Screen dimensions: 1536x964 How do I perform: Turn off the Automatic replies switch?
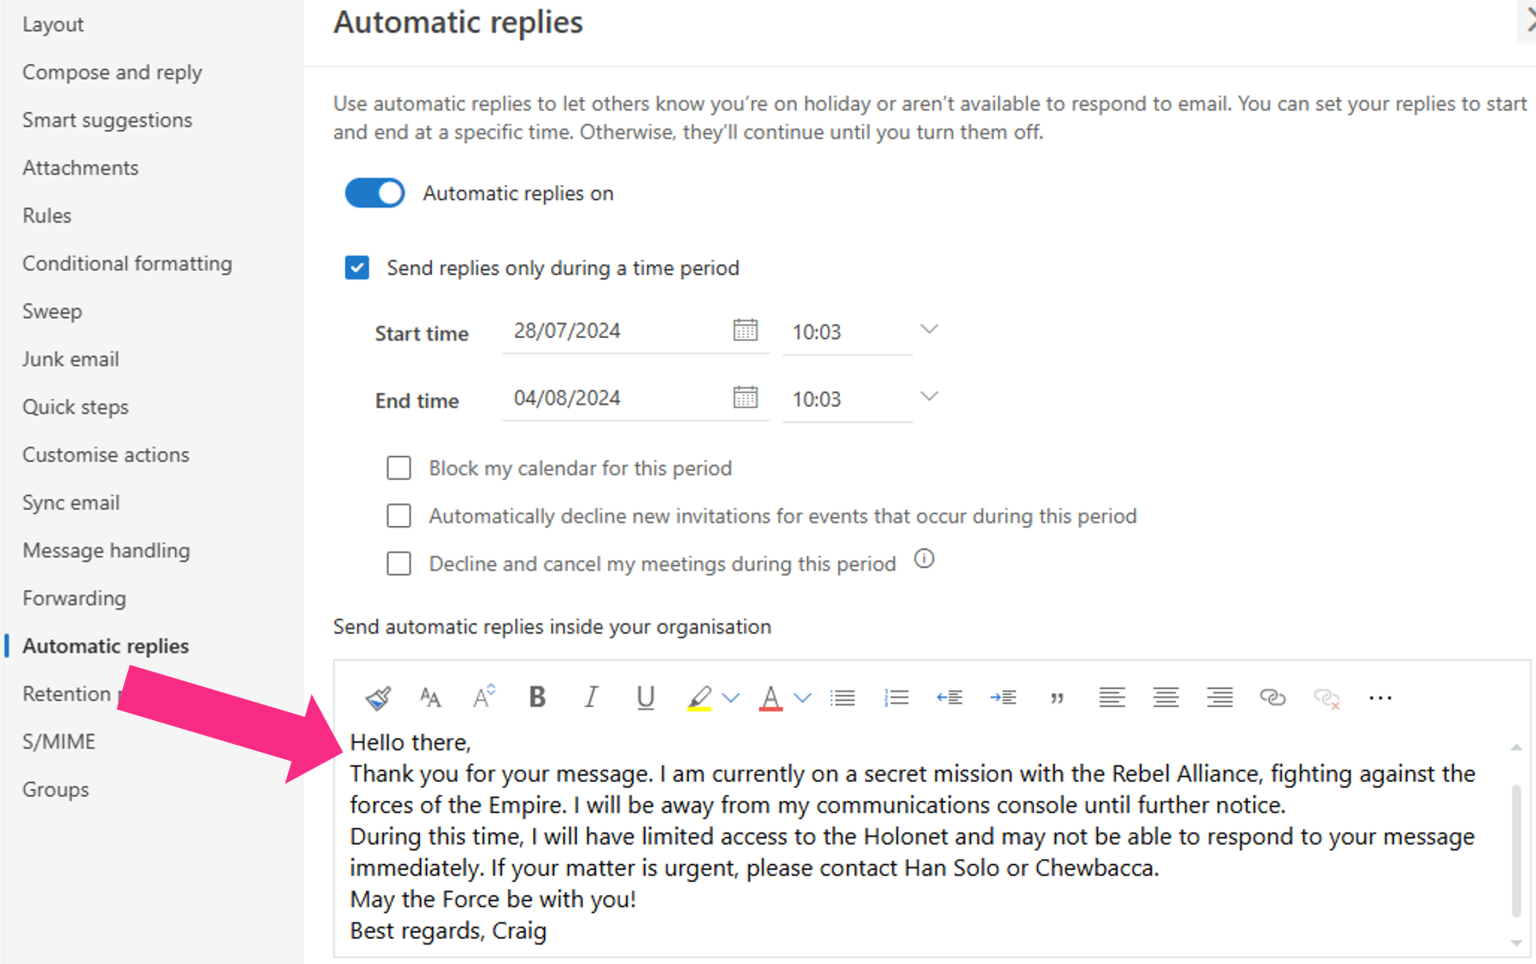pos(374,192)
